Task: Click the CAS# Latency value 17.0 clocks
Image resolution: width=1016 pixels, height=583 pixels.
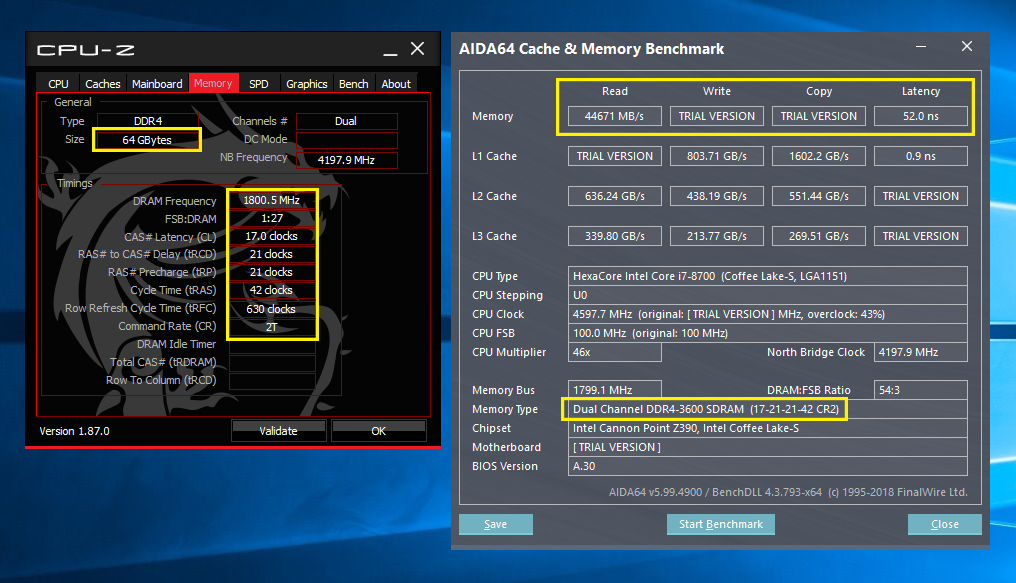Action: [x=271, y=236]
